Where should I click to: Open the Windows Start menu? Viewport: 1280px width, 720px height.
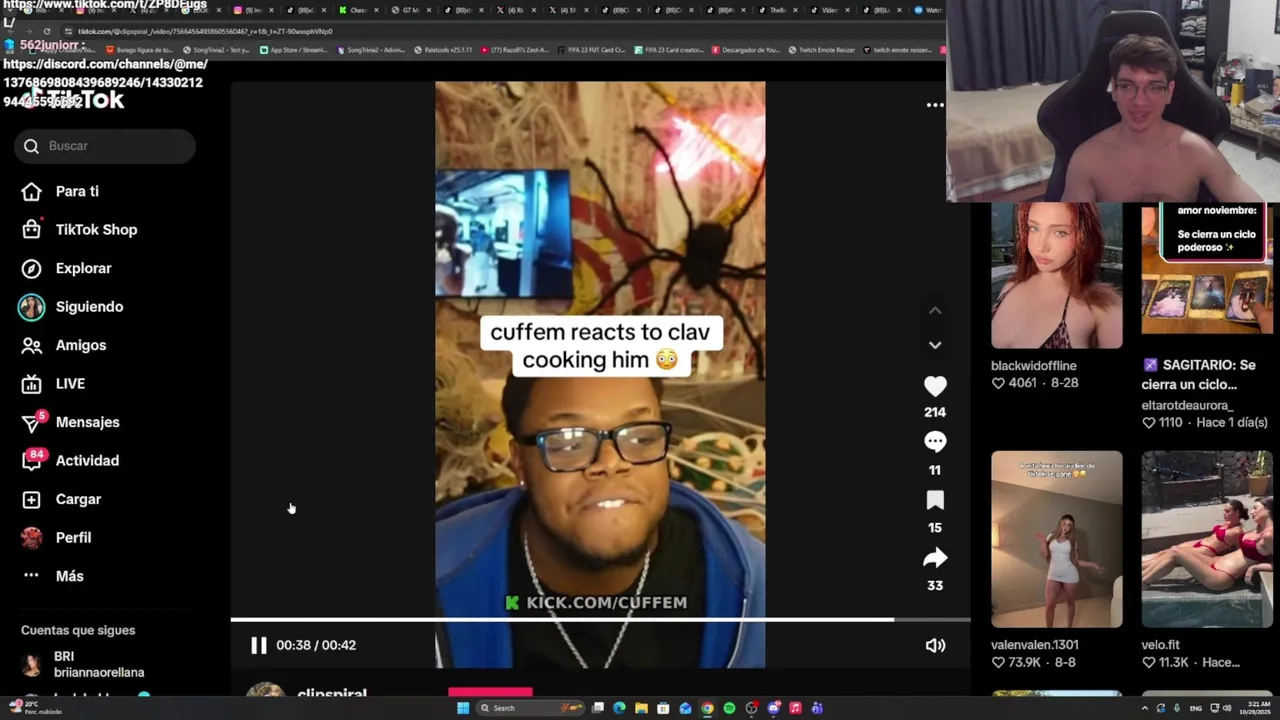point(463,708)
